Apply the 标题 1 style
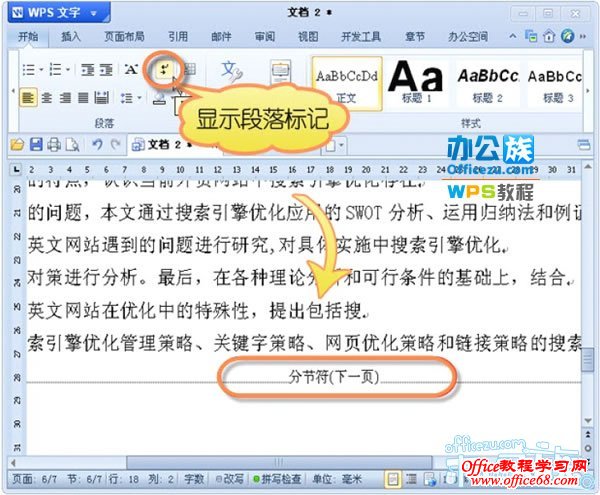 [x=416, y=84]
